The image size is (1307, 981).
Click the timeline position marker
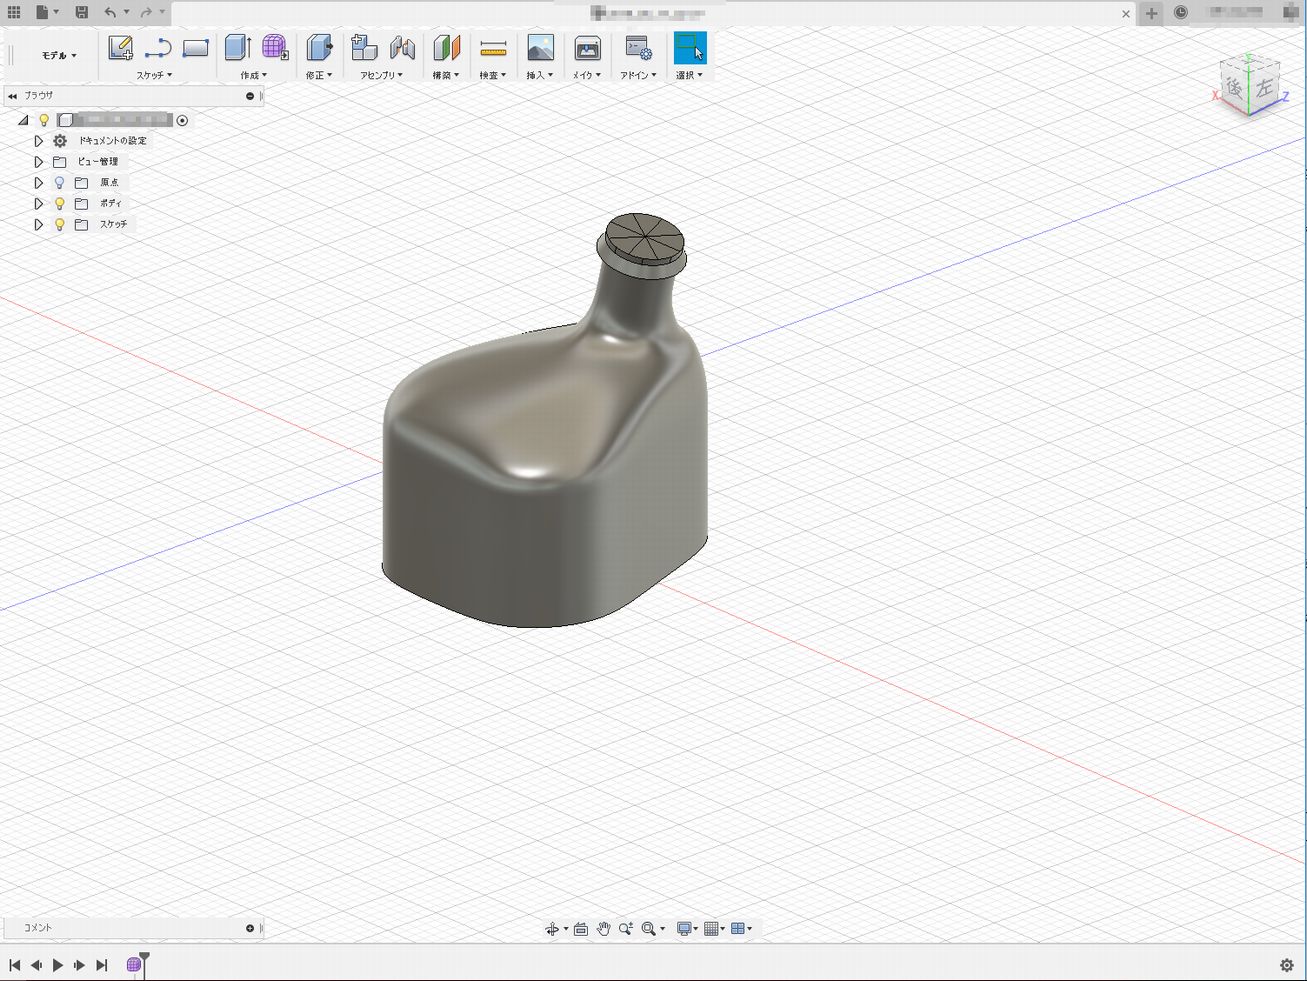pos(144,961)
